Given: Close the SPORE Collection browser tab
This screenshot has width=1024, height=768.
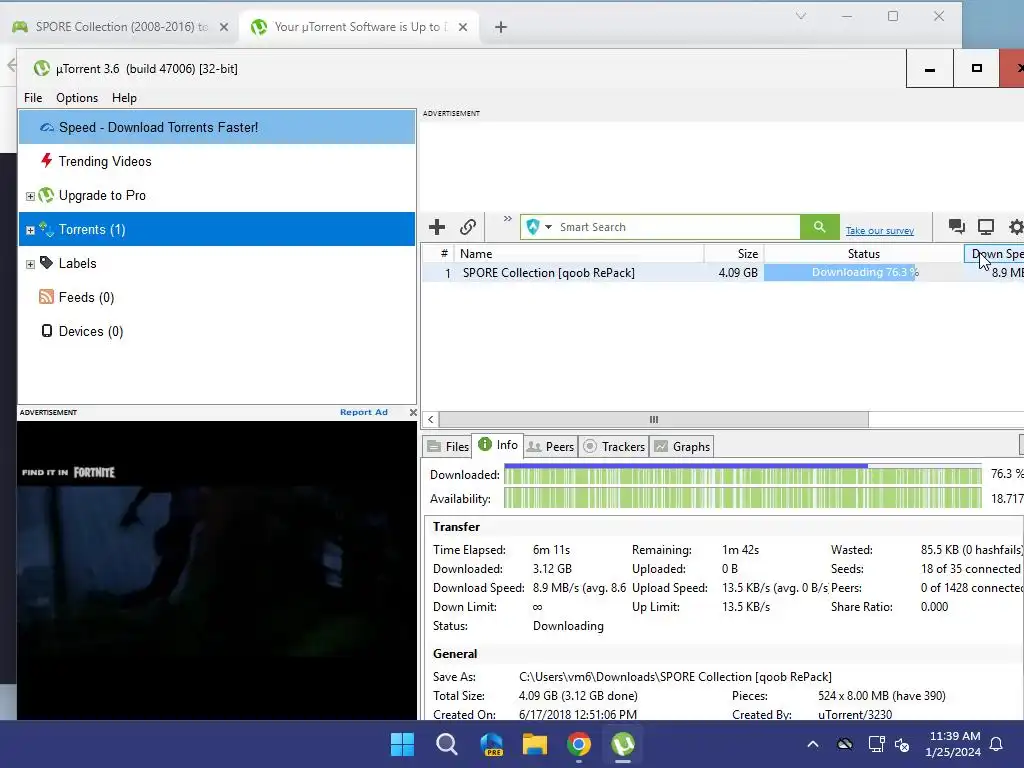Looking at the screenshot, I should pyautogui.click(x=224, y=27).
